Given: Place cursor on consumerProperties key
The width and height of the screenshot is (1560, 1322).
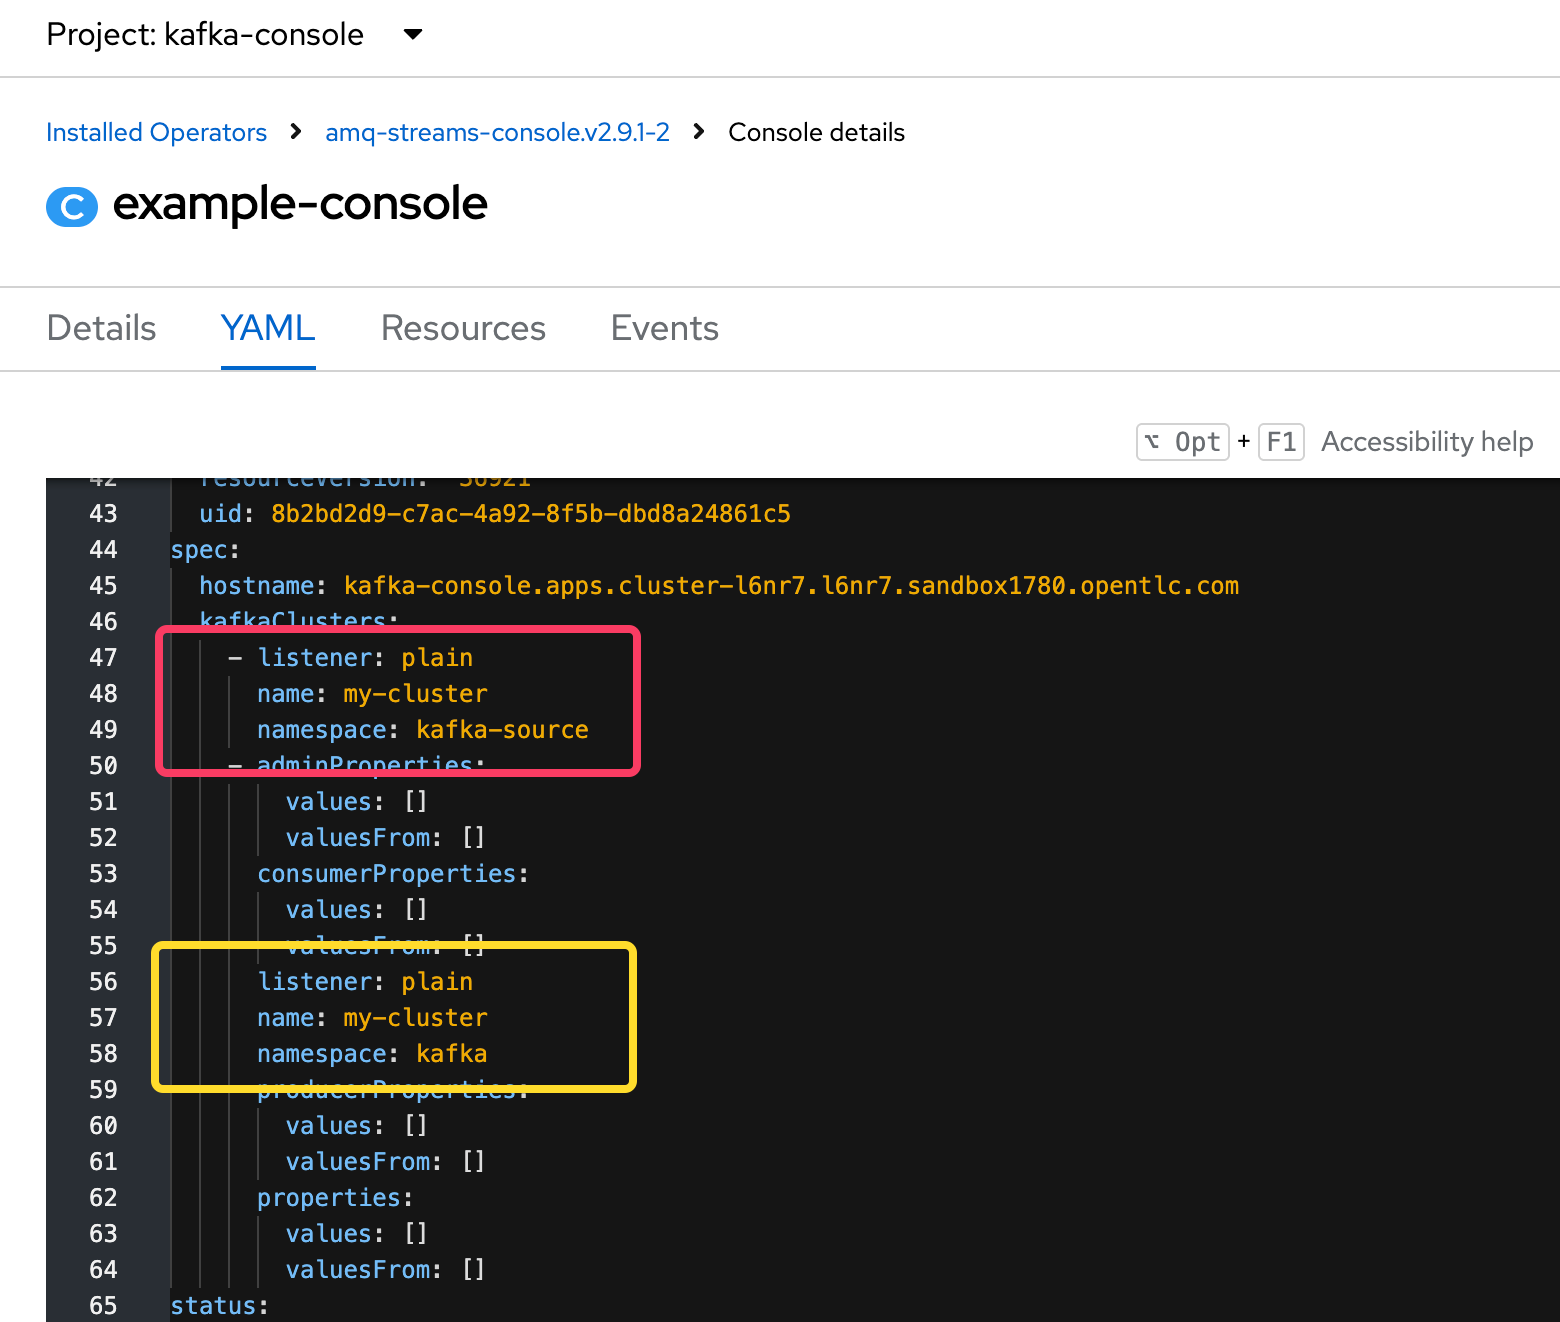Looking at the screenshot, I should tap(386, 874).
